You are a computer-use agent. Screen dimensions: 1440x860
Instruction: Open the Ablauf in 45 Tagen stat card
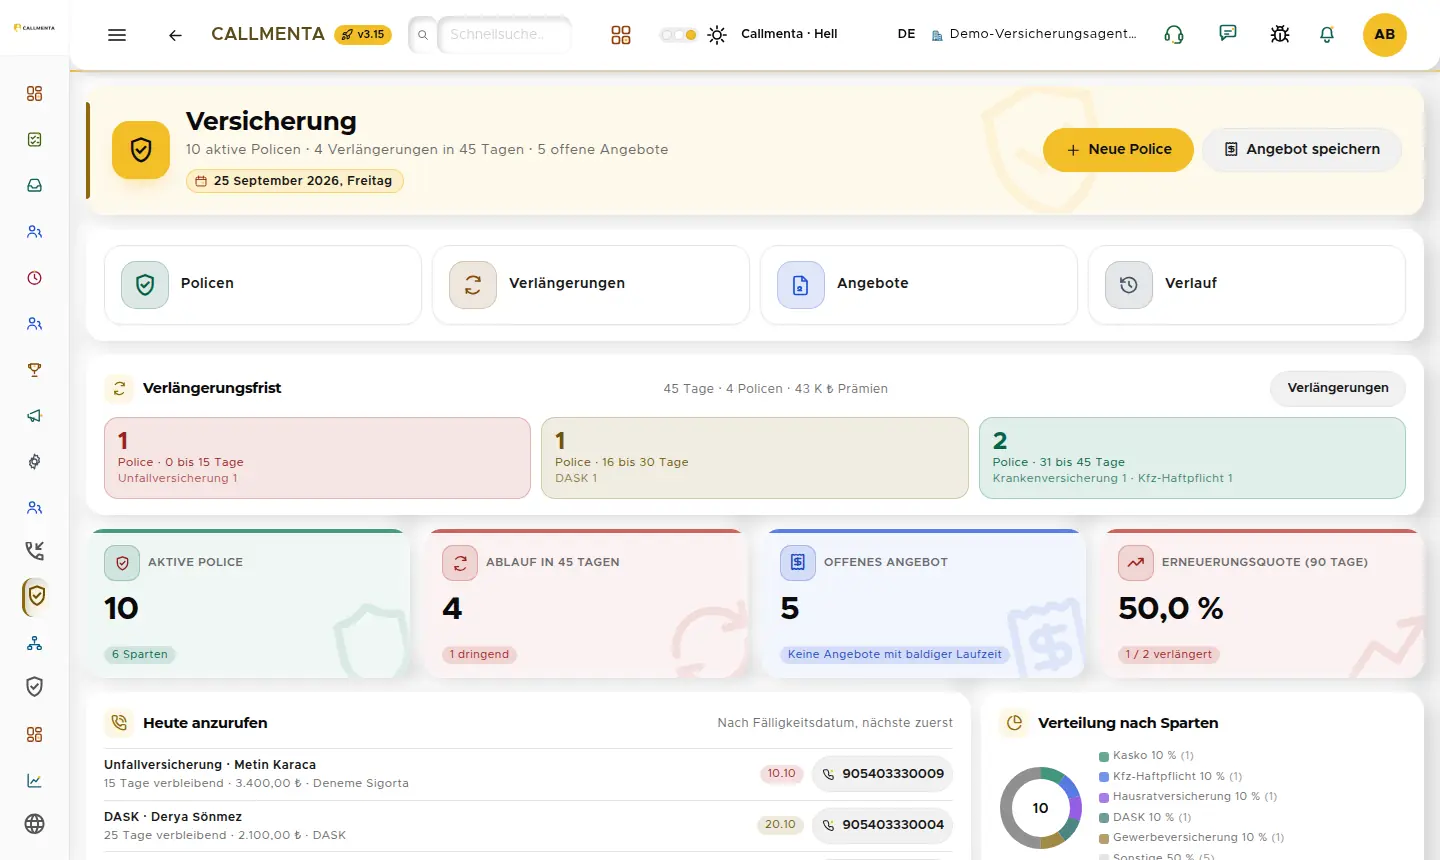[587, 604]
